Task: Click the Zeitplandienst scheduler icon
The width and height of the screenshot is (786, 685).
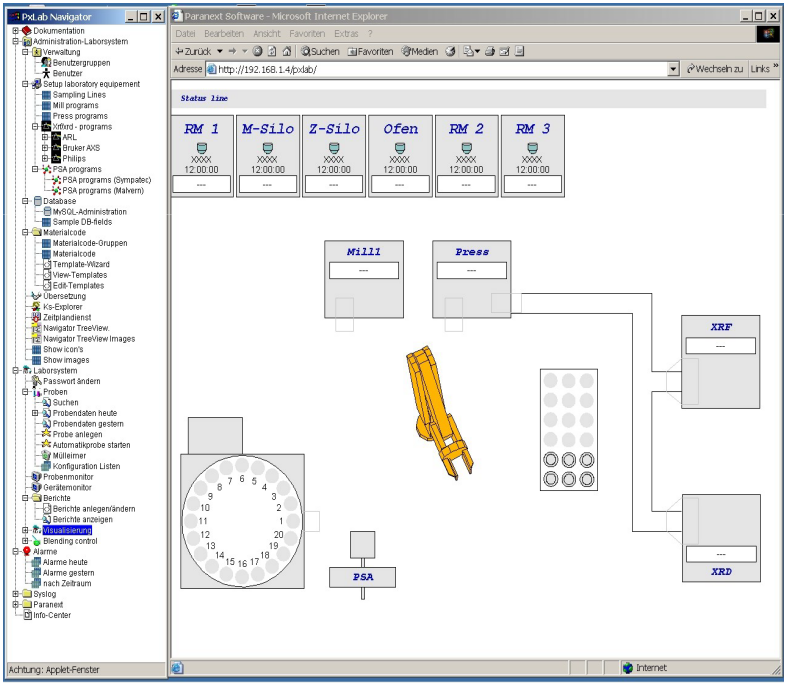Action: point(36,317)
